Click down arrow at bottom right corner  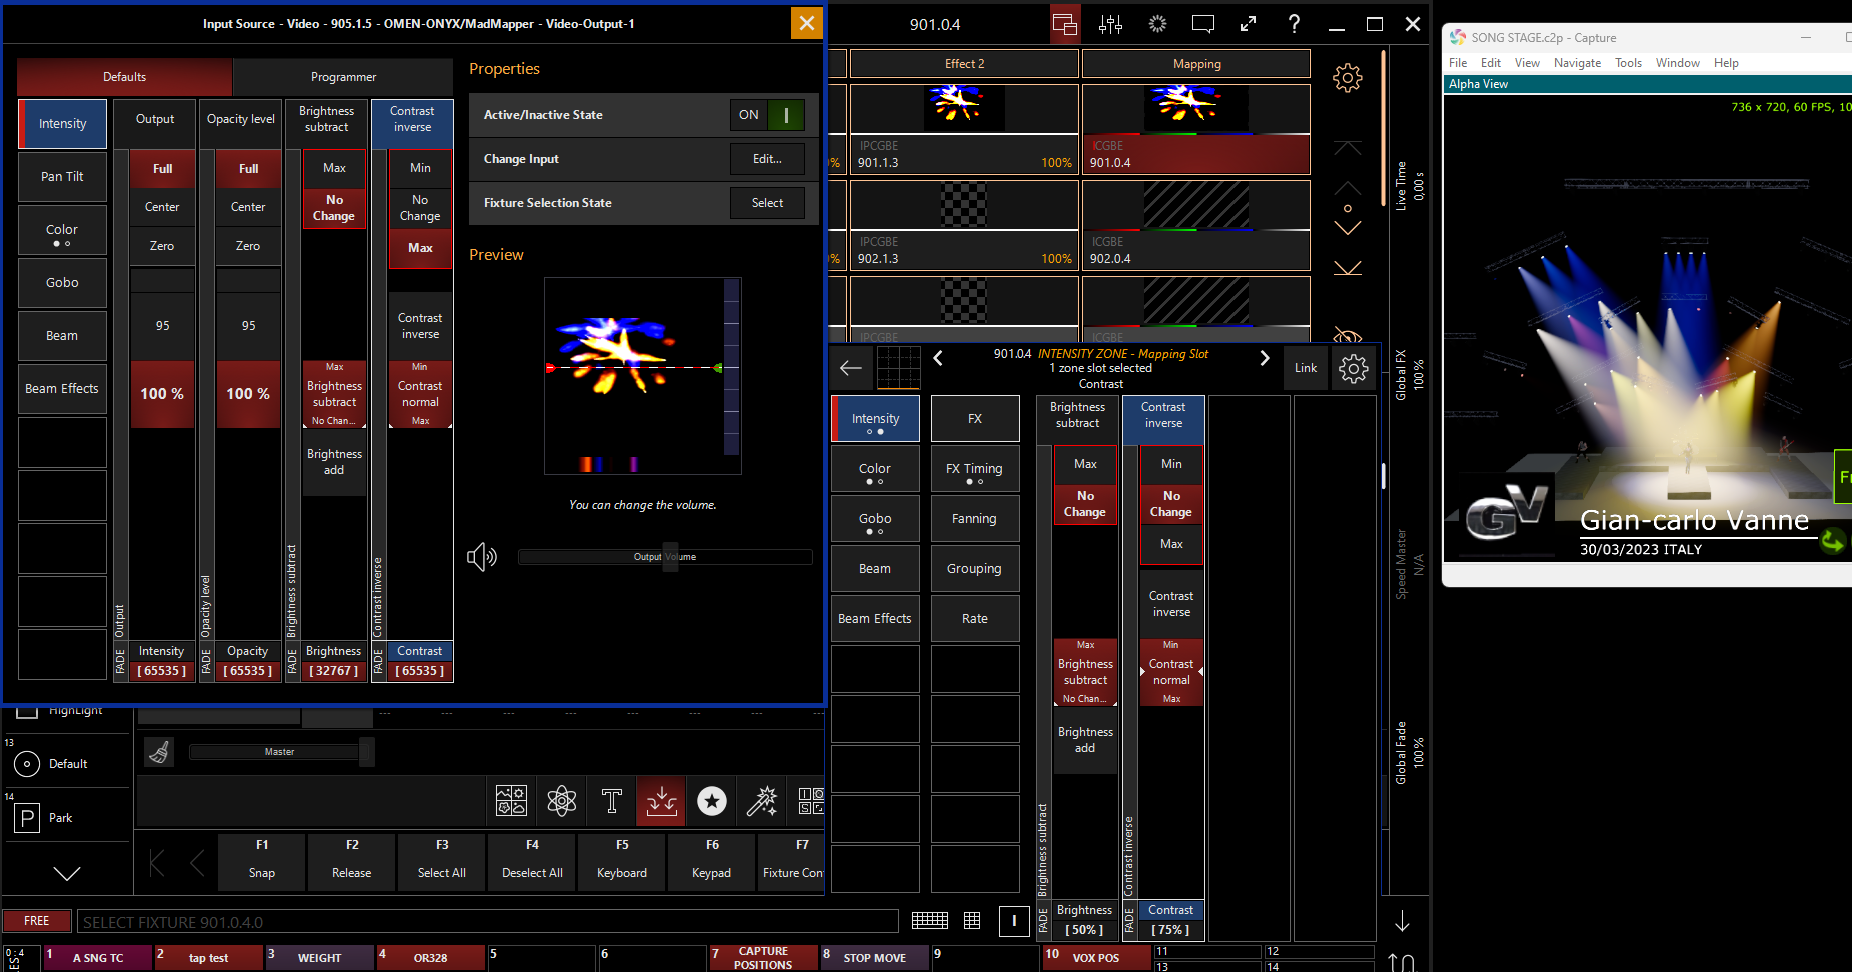pyautogui.click(x=1402, y=920)
